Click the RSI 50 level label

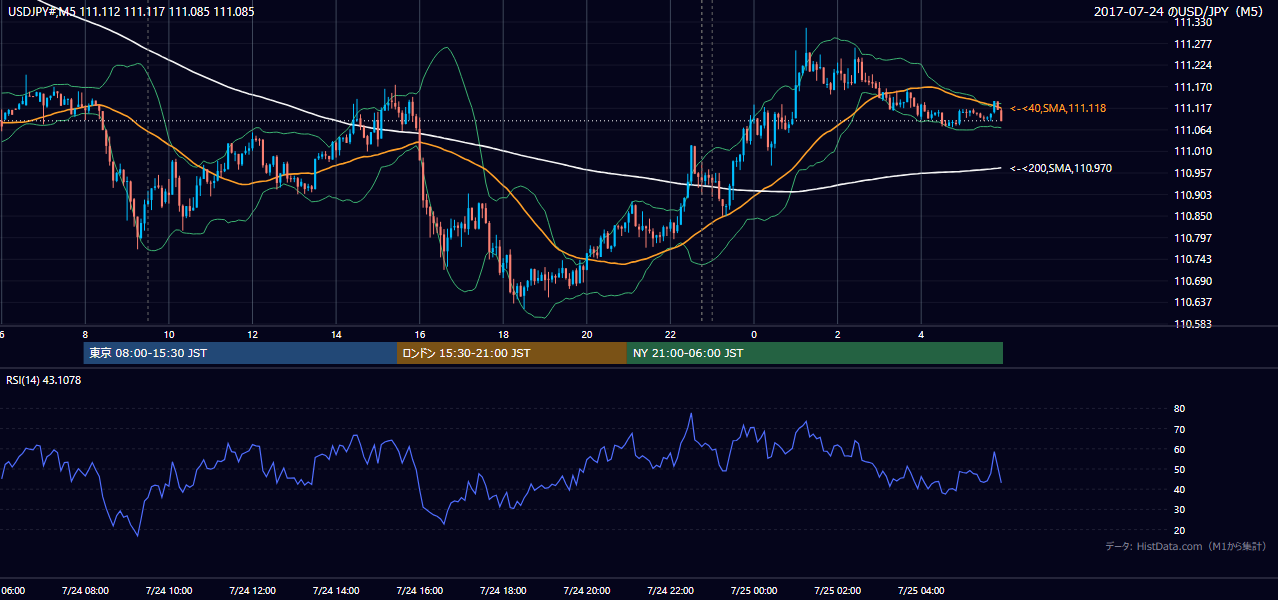point(1180,469)
